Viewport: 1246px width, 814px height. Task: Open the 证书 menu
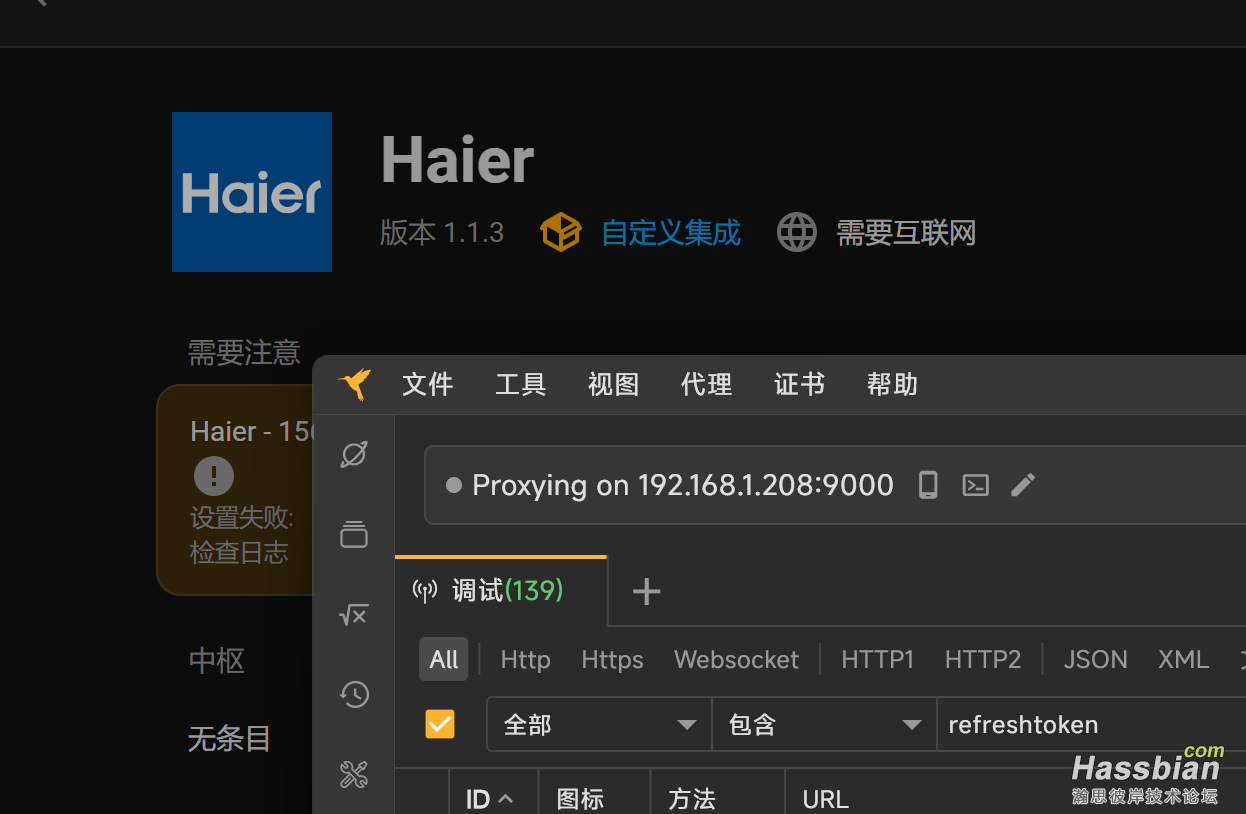coord(799,384)
